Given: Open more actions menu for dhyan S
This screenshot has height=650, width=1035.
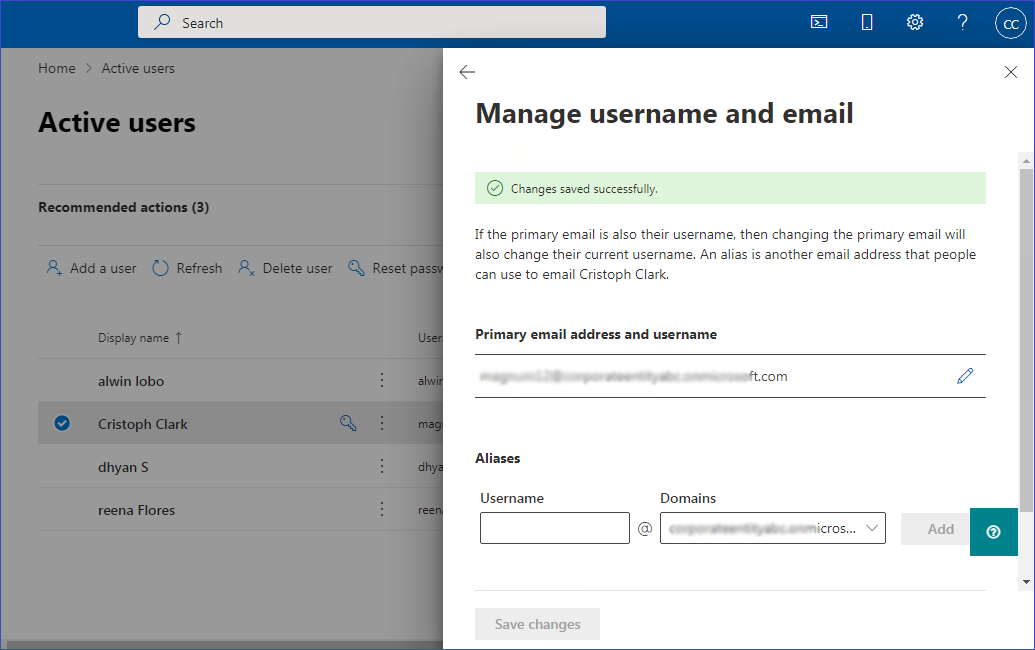Looking at the screenshot, I should tap(382, 466).
